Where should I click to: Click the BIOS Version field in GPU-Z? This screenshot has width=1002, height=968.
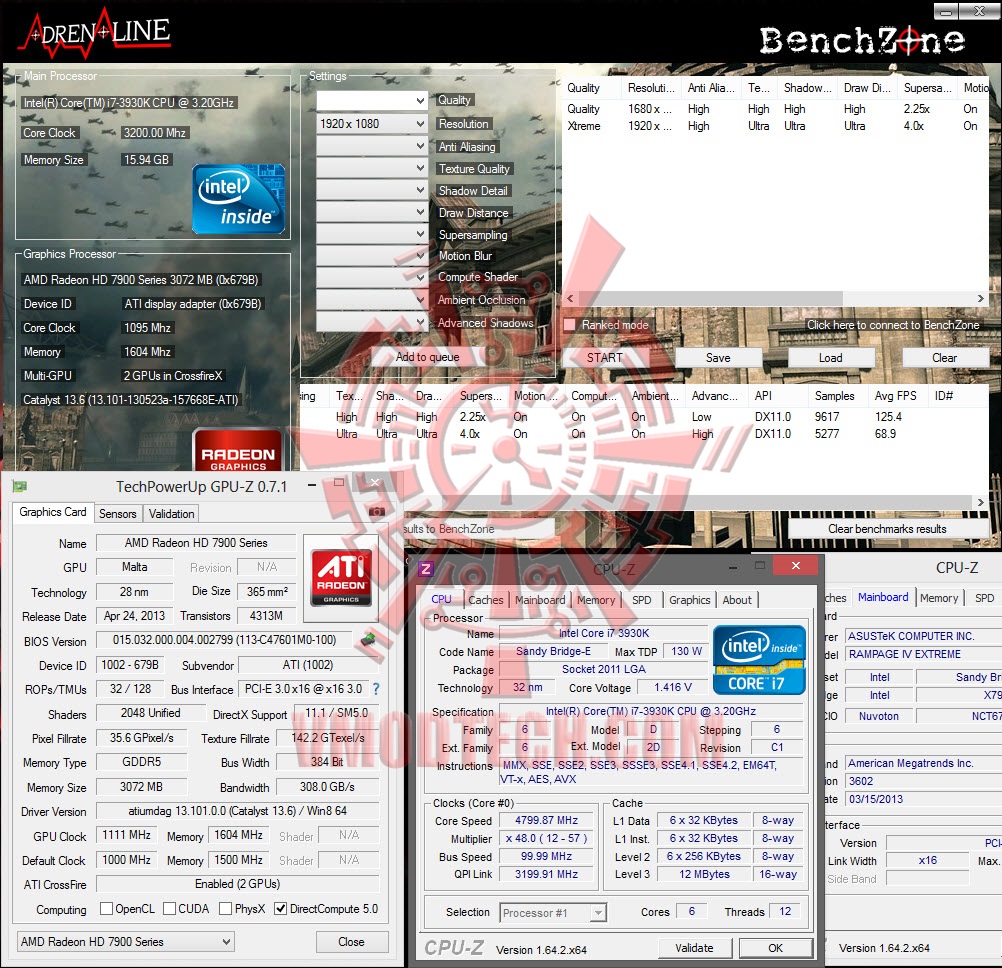pos(224,640)
